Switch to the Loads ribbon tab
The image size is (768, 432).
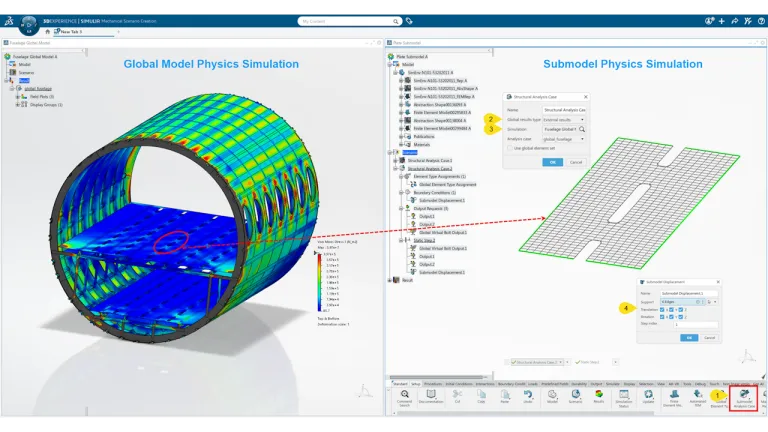coord(533,384)
